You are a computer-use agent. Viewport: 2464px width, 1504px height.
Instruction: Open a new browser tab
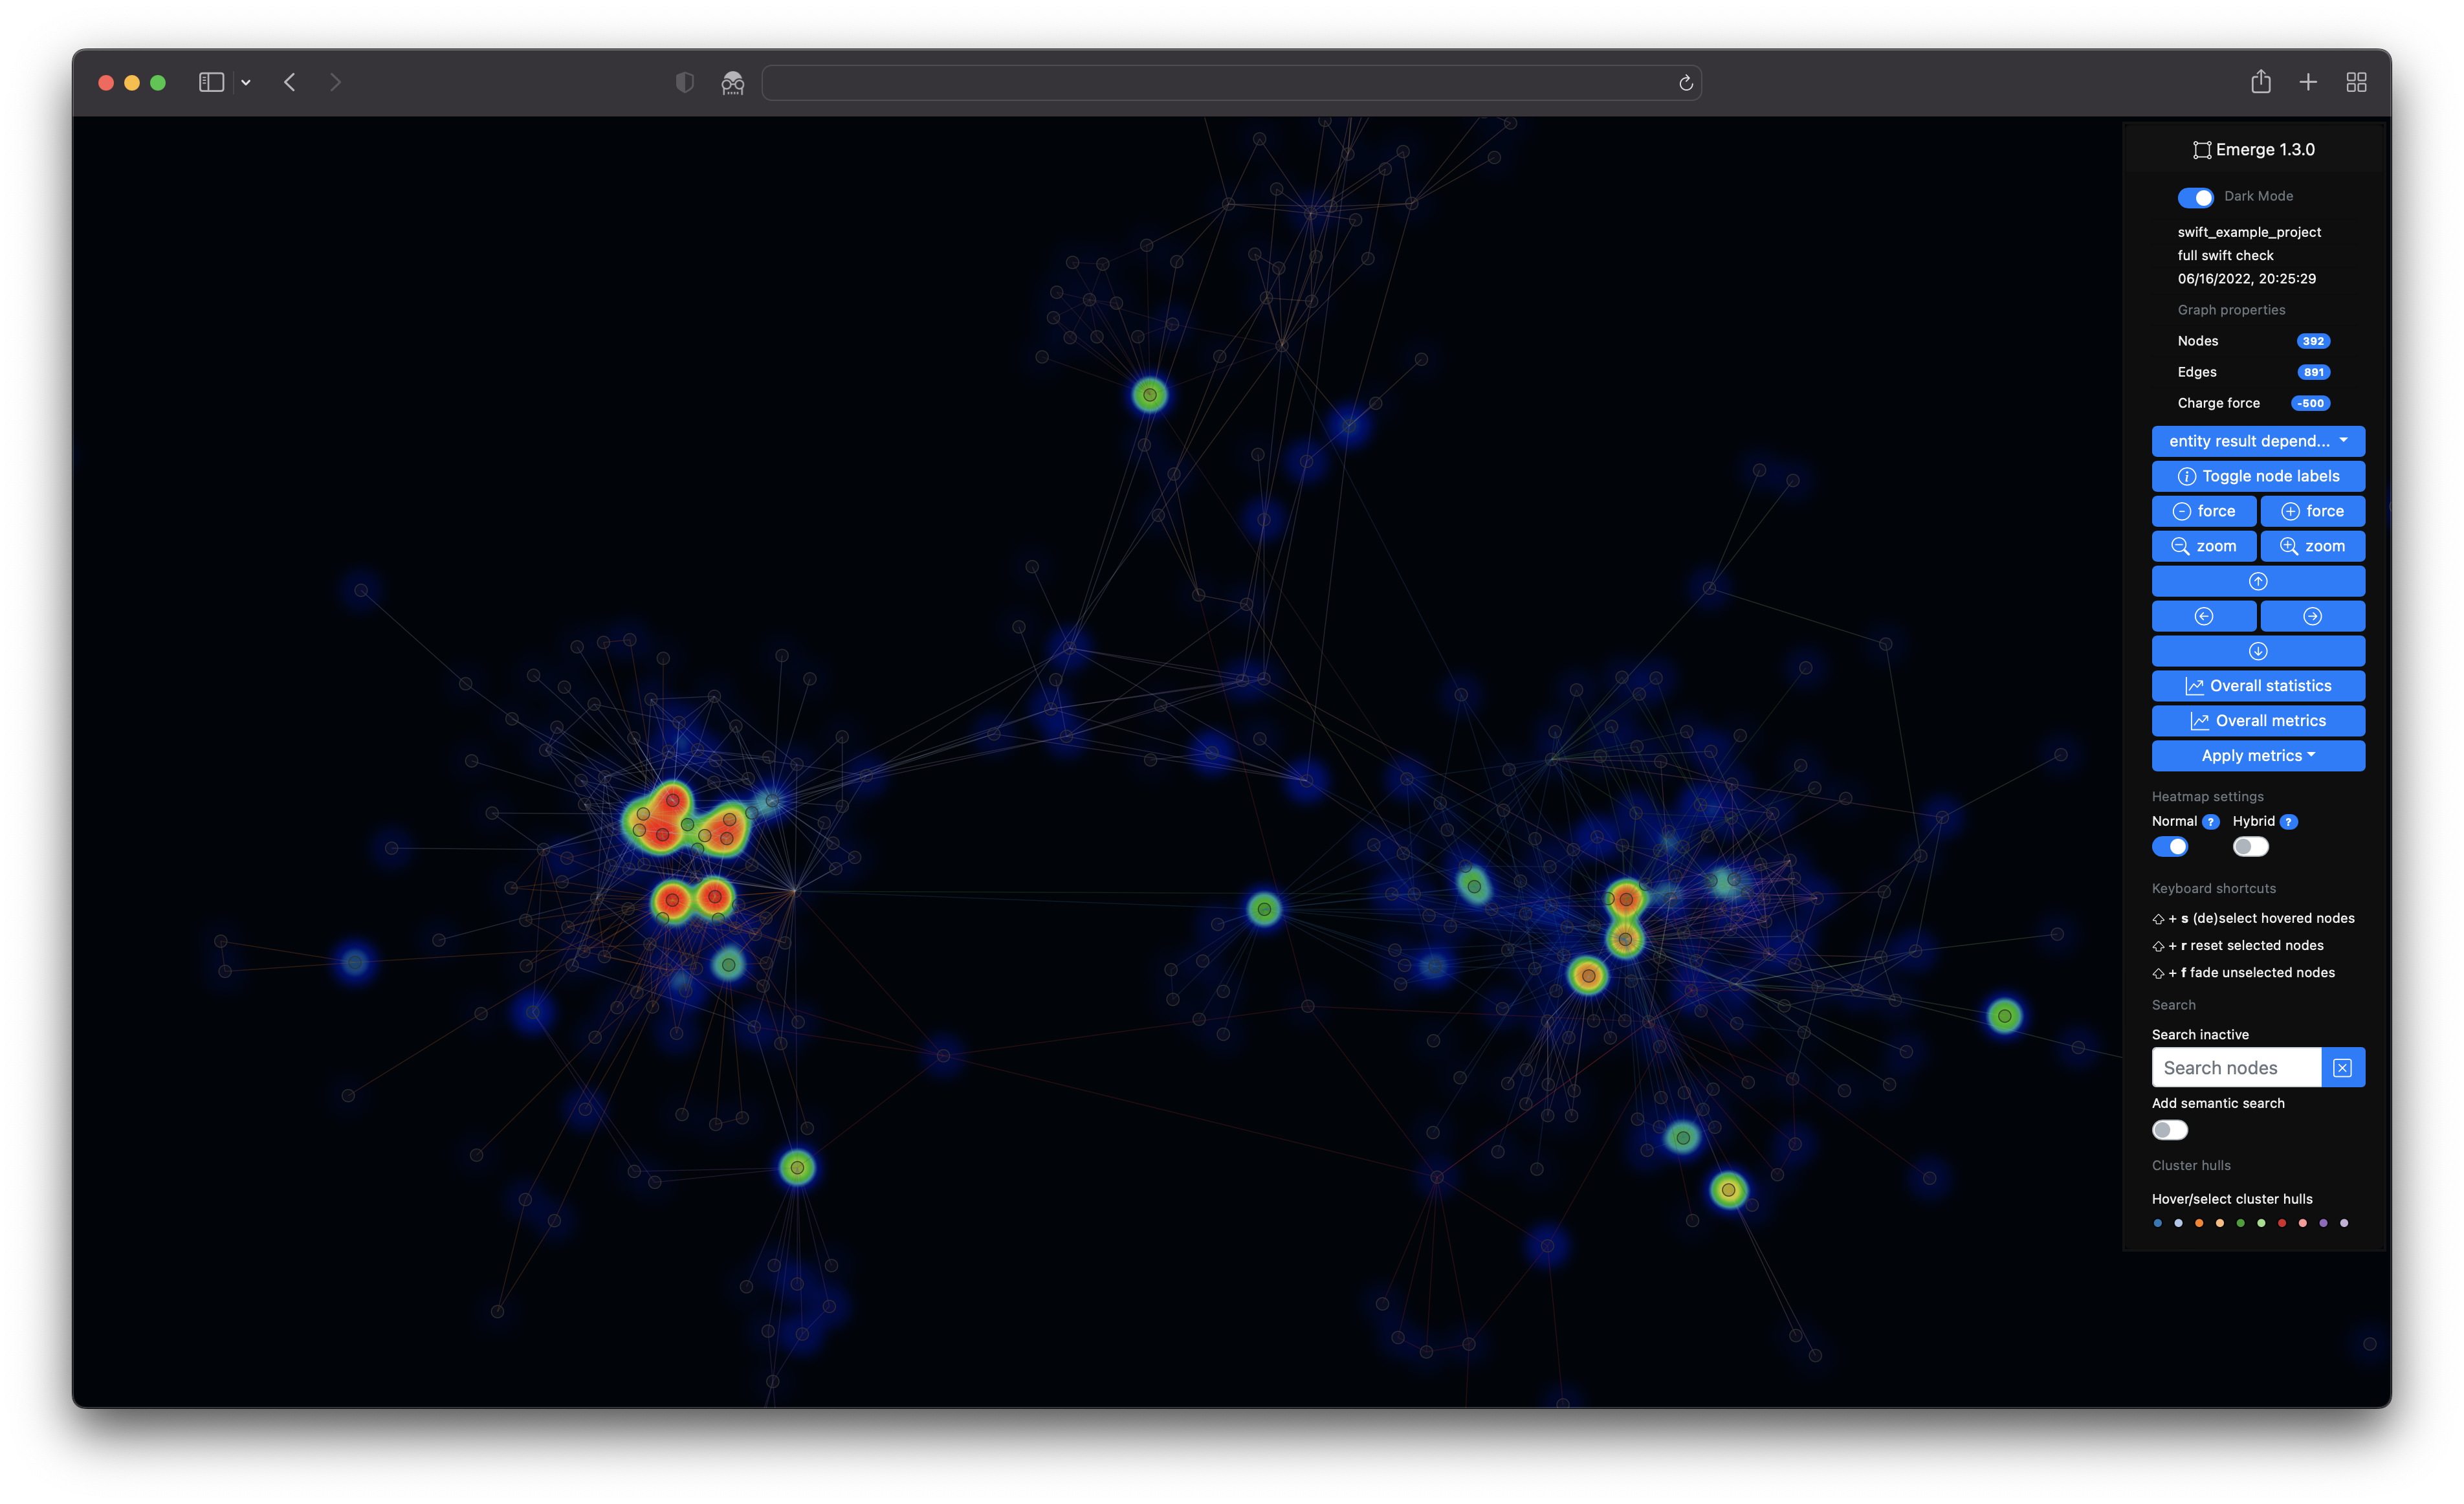click(x=2307, y=82)
